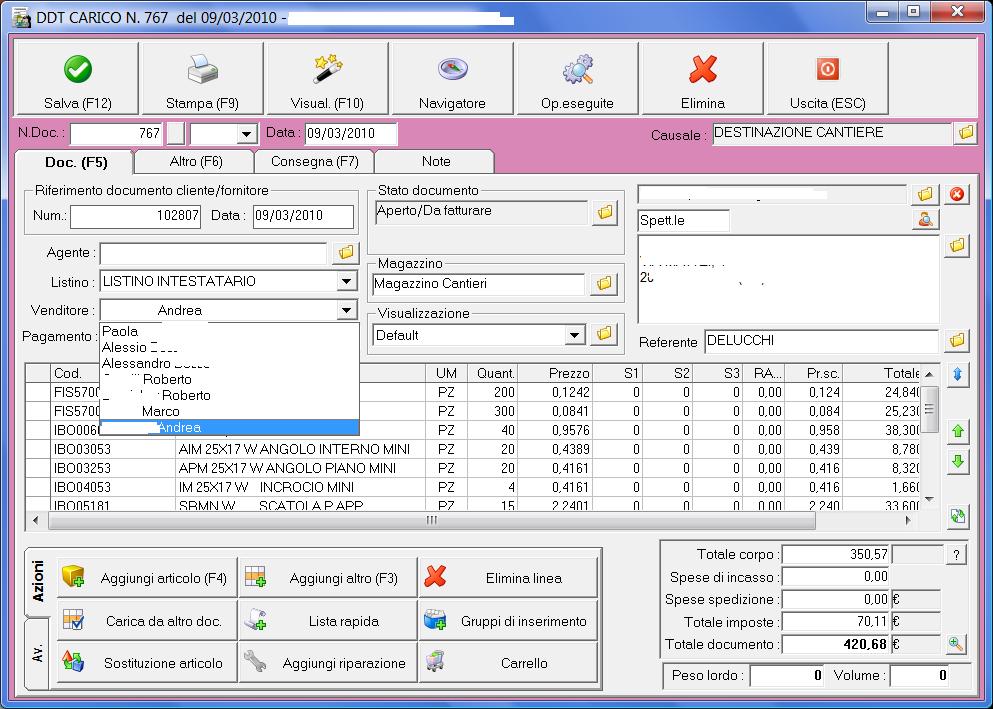Delete document with Elimina red X

pyautogui.click(x=703, y=80)
